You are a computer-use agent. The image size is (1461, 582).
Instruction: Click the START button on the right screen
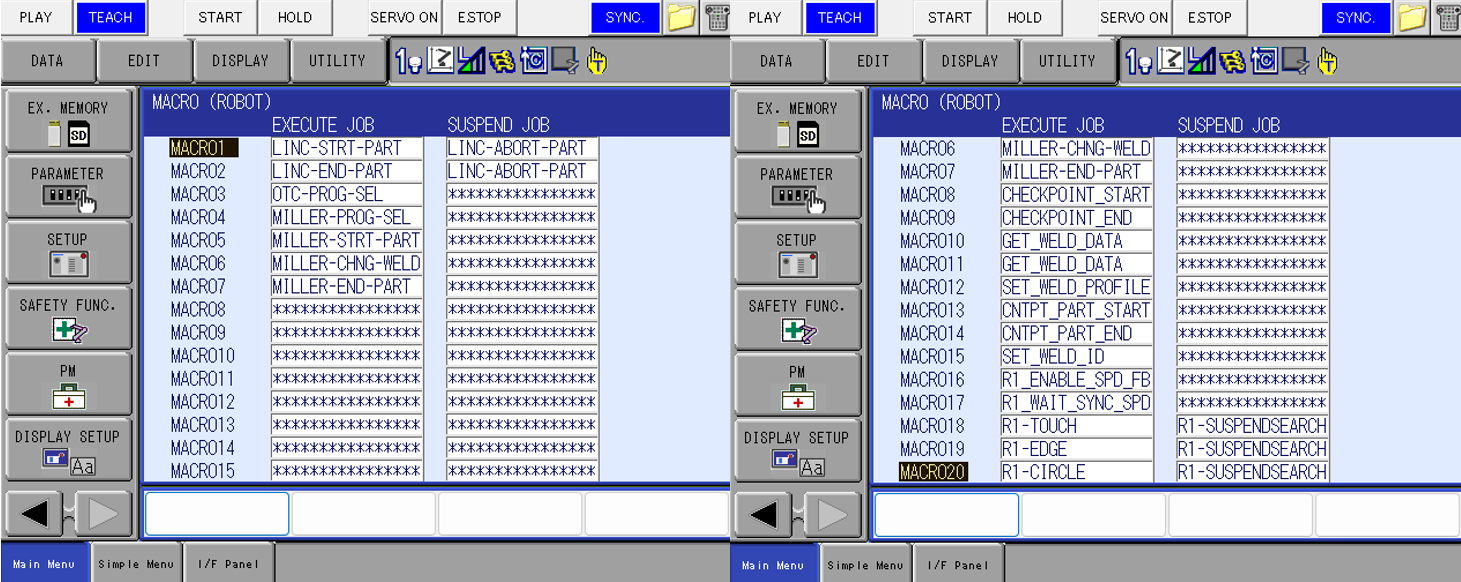tap(950, 17)
